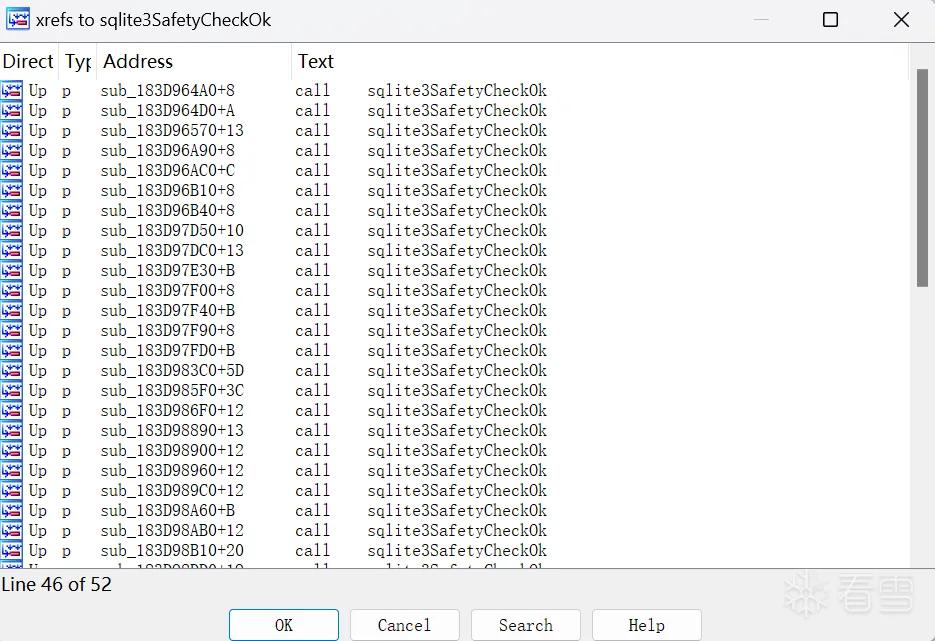Select address sub_183D96570+13
The width and height of the screenshot is (935, 641).
tap(172, 131)
